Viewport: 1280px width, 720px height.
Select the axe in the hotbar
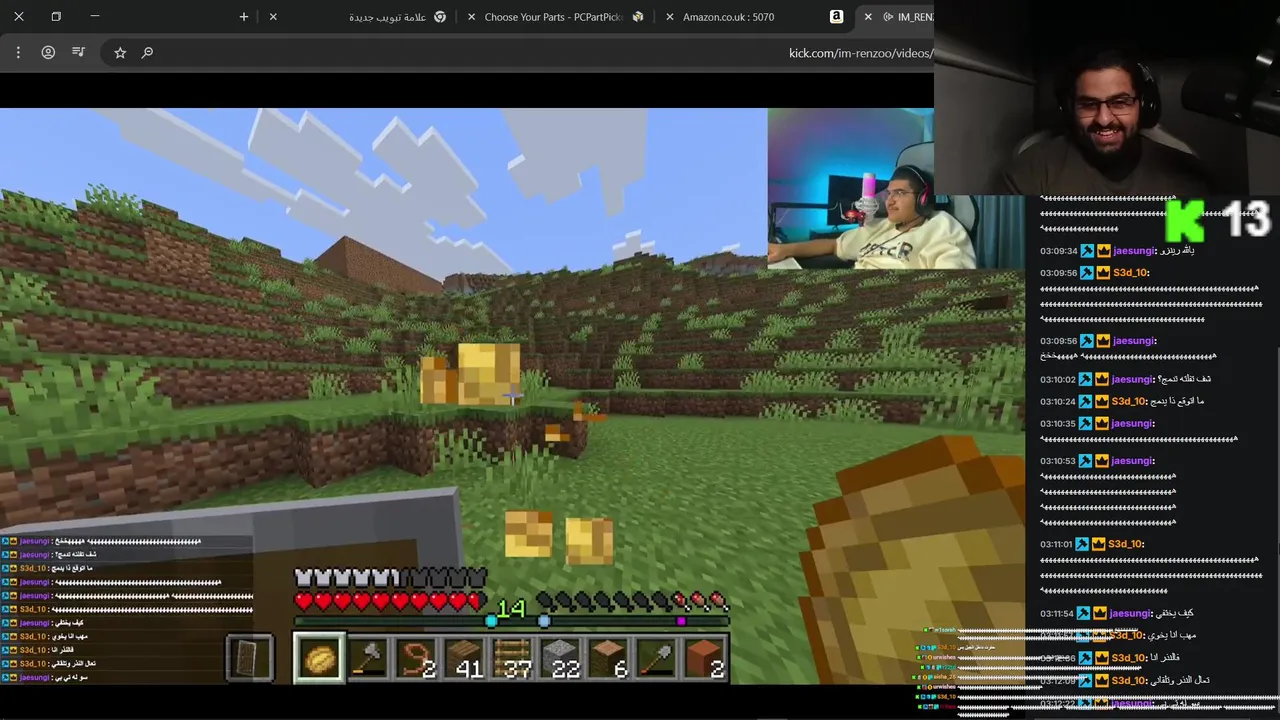point(369,659)
